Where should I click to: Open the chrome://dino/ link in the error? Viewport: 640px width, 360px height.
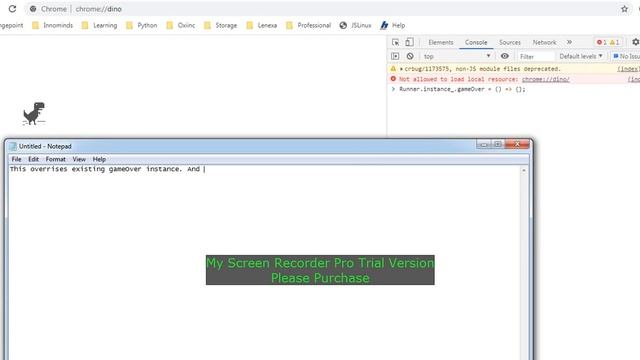point(545,79)
